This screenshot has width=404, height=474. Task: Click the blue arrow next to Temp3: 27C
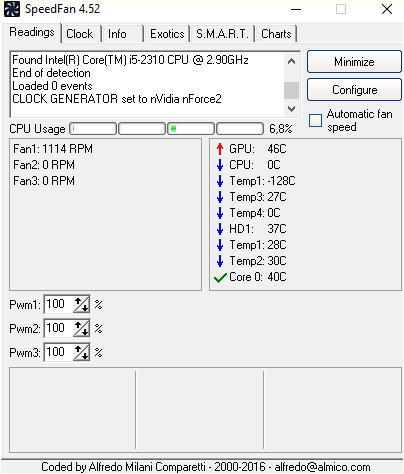tap(220, 197)
